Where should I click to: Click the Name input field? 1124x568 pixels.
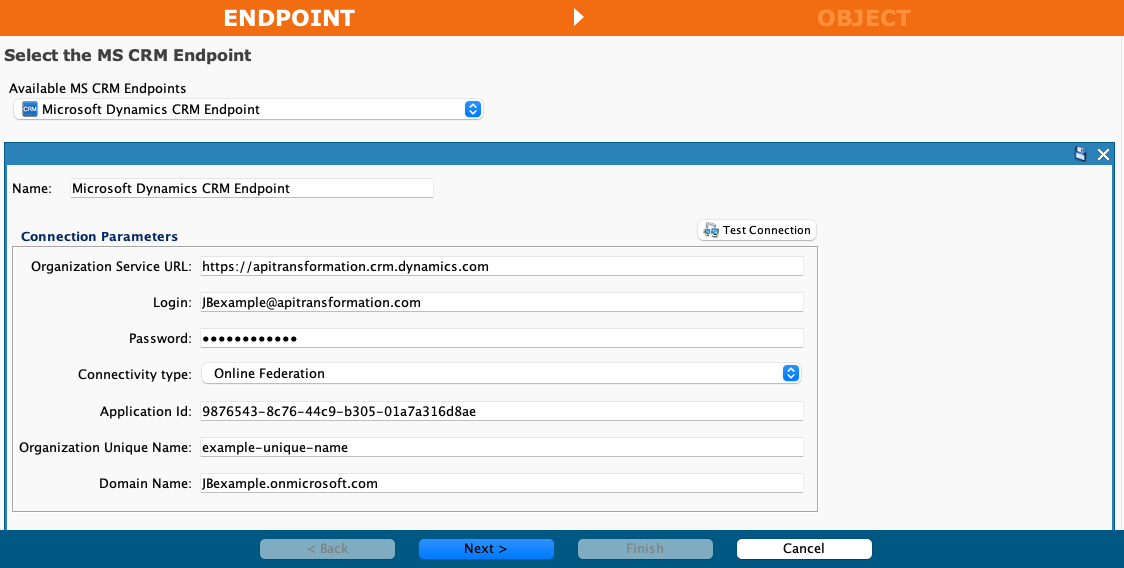[251, 188]
